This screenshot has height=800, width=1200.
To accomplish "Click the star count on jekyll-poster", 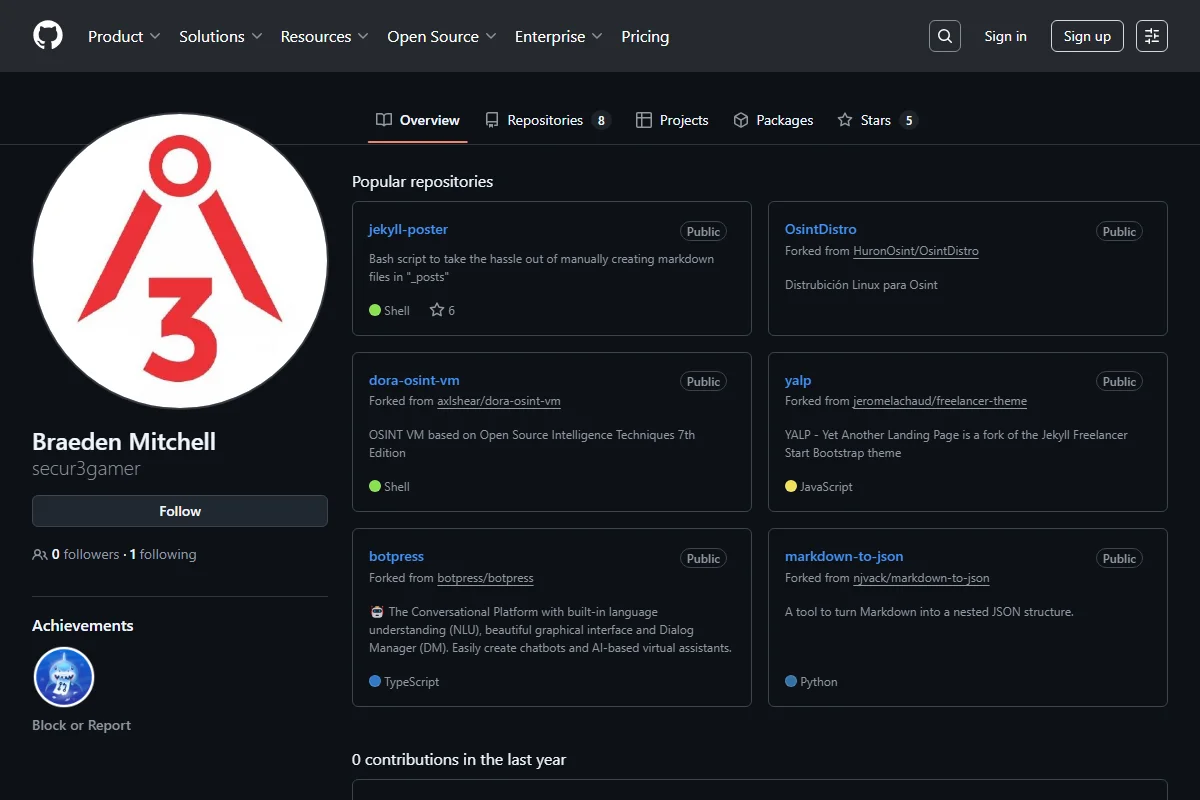I will tap(442, 310).
